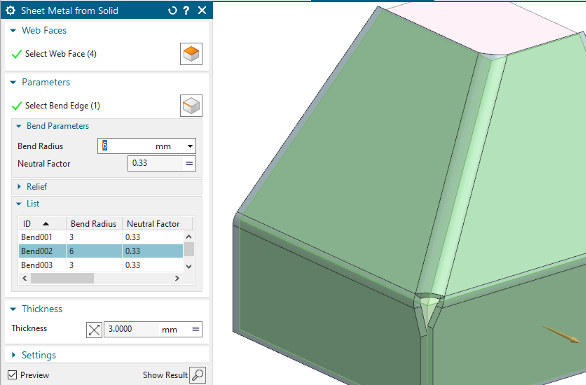Click the Show Result magnifier icon
586x385 pixels.
click(197, 375)
